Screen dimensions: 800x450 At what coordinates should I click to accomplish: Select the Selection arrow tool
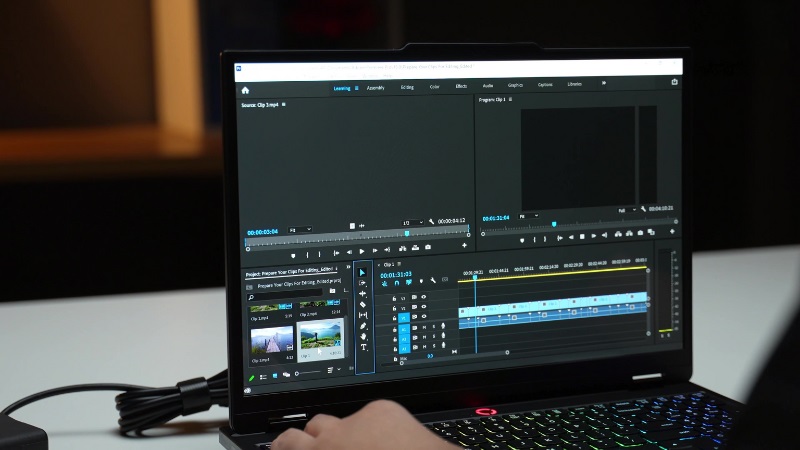(362, 272)
